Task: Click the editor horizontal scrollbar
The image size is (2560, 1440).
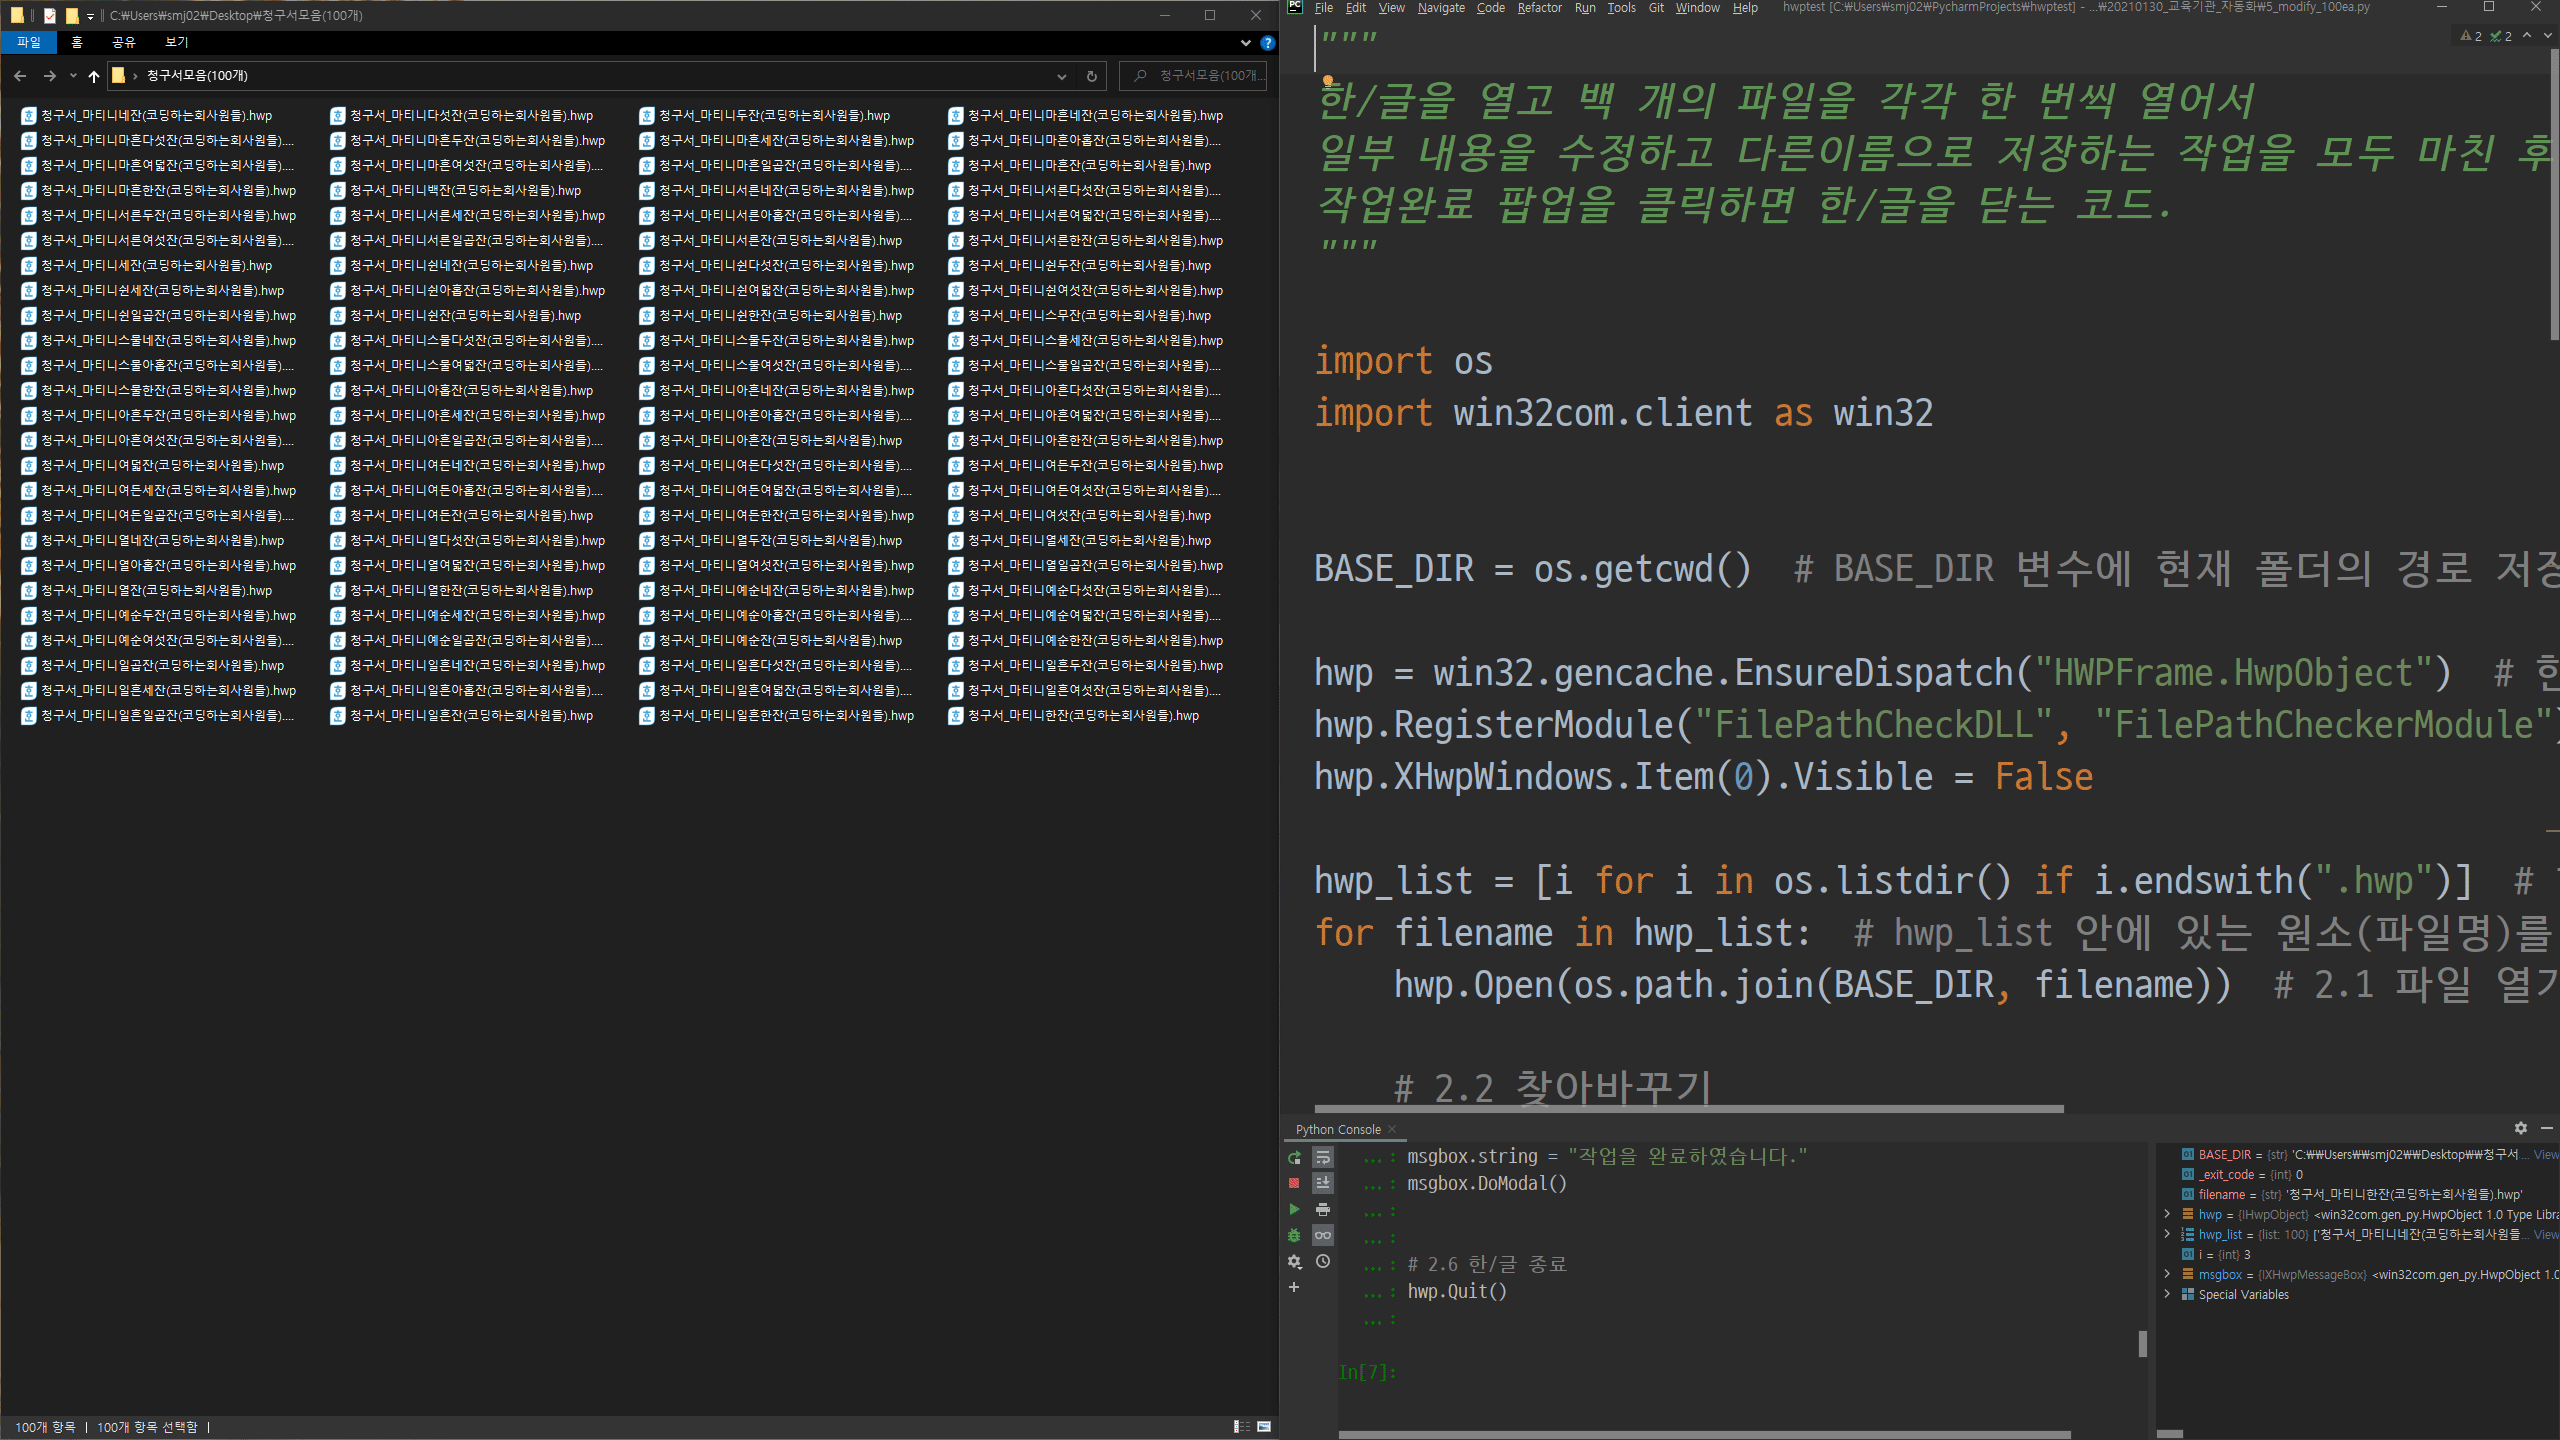Action: coord(1690,1108)
